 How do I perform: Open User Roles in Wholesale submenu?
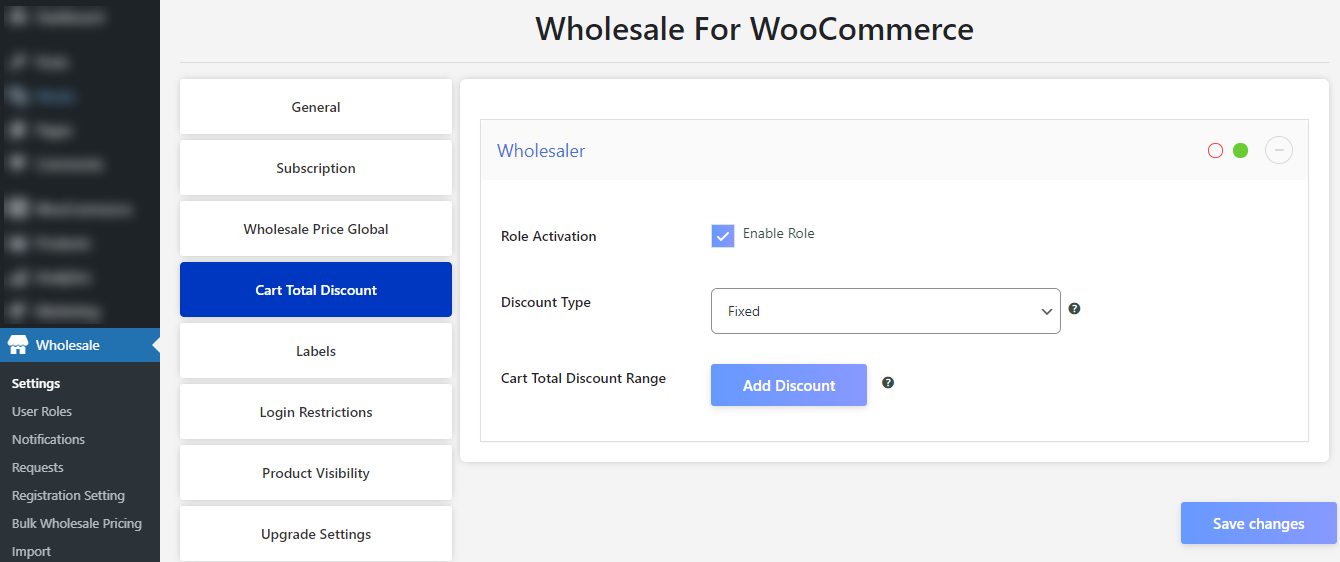tap(42, 411)
